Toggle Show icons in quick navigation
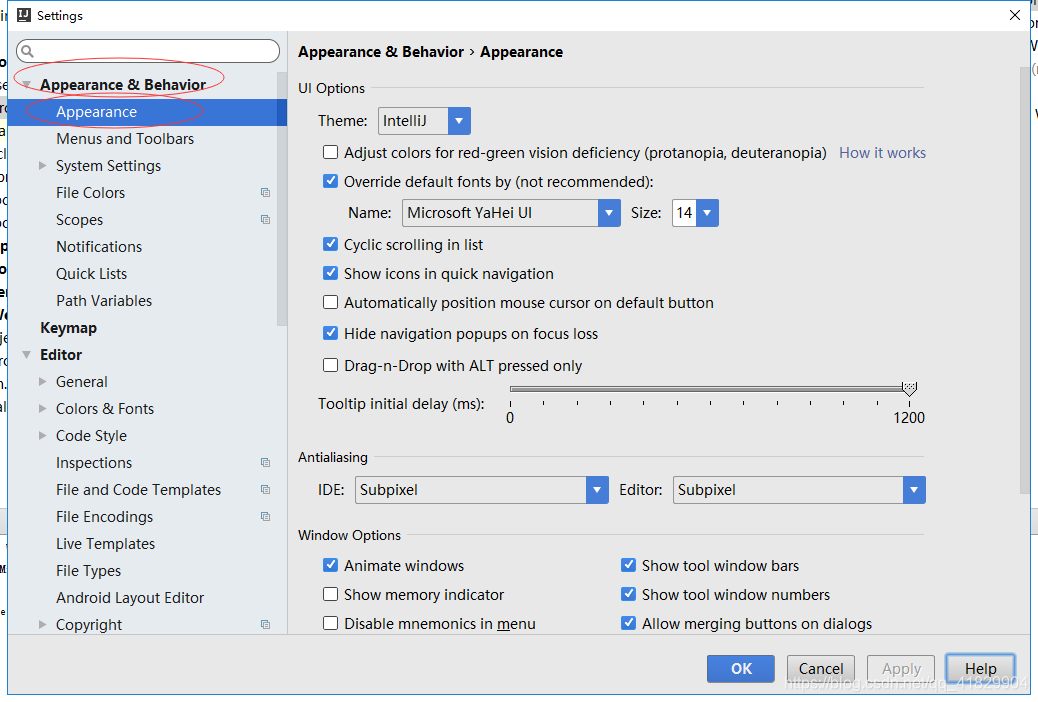Screen dimensions: 1038x702 point(330,273)
